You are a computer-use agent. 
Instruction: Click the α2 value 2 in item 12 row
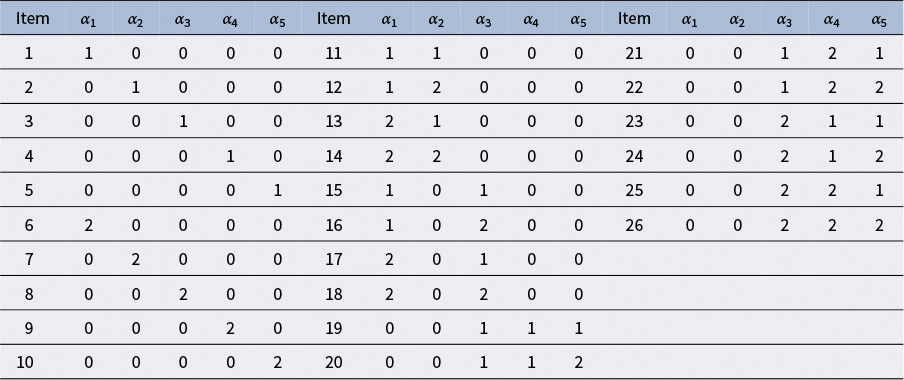(436, 88)
